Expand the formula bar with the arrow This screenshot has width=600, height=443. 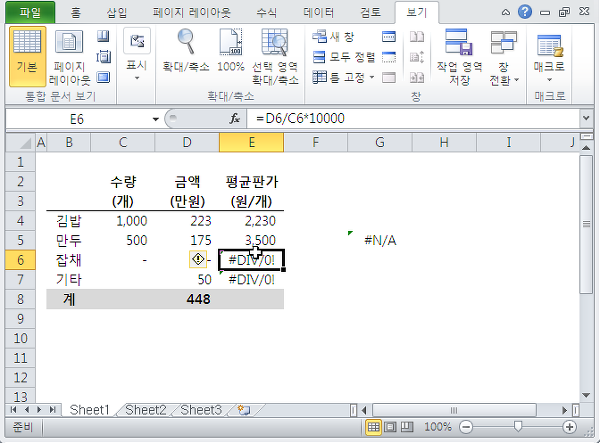pos(586,119)
